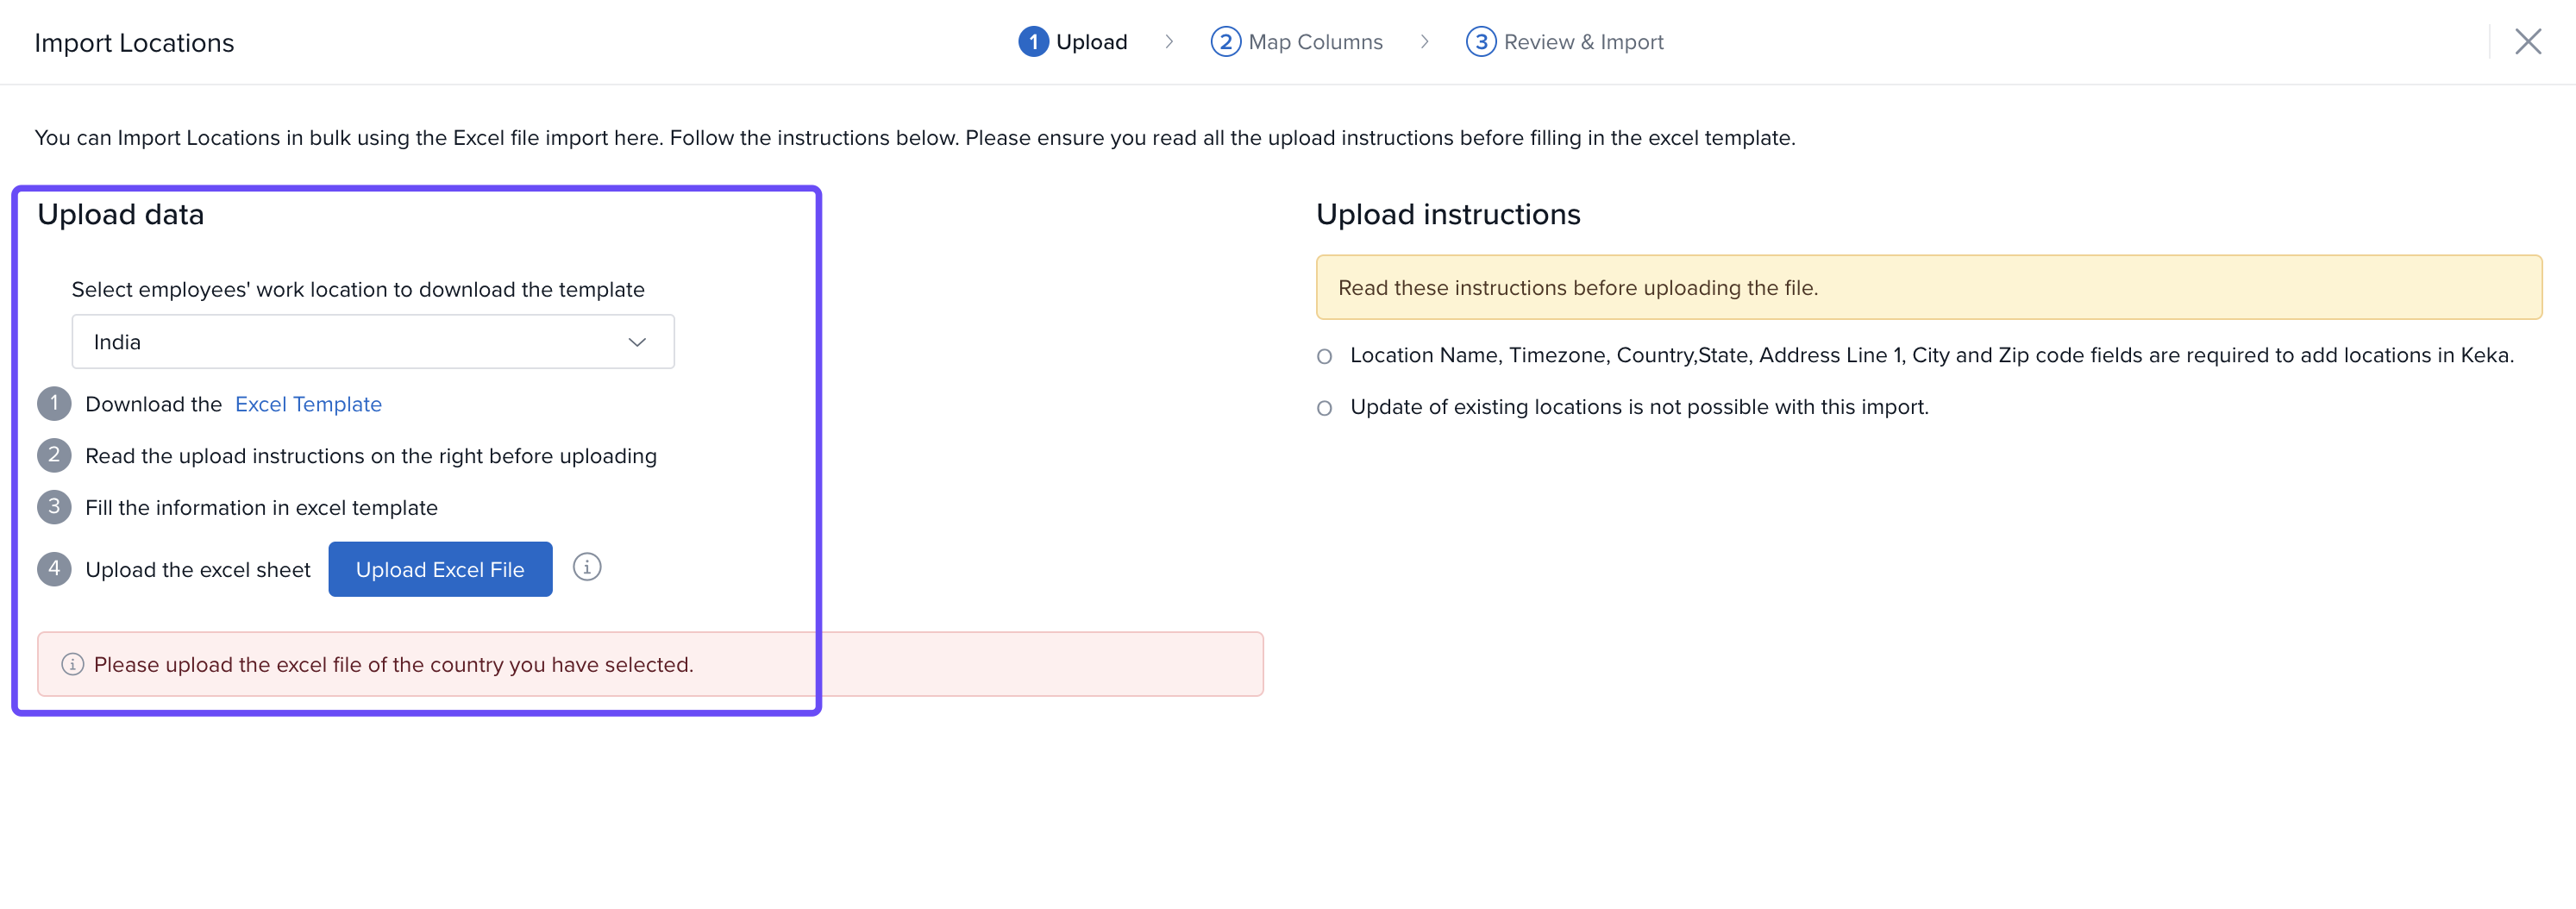Screen dimensions: 2576x909
Task: Click the numbered 3 icon for Review & Import
Action: 1480,42
